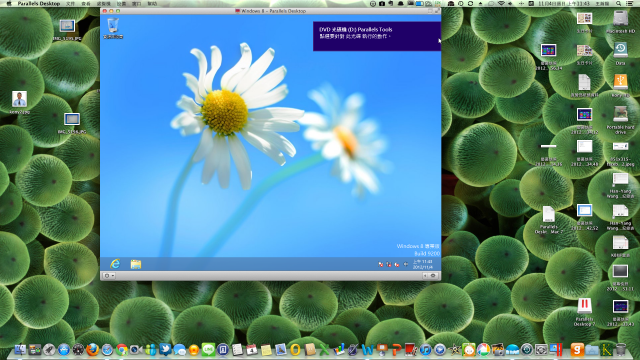Screen dimensions: 640x360
Task: Open Internet Explorer in the Windows 8 taskbar
Action: [x=115, y=264]
